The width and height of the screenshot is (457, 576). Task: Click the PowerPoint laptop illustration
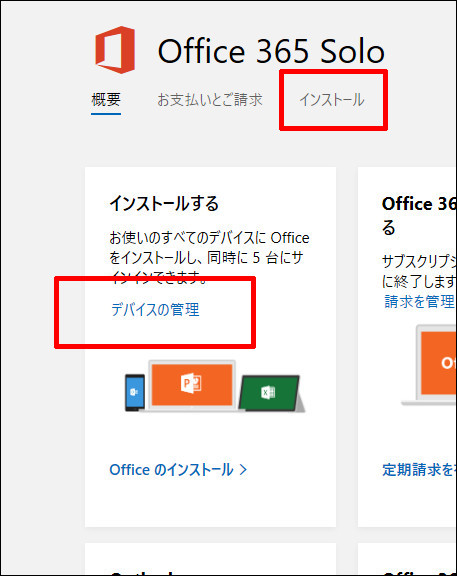pos(192,385)
